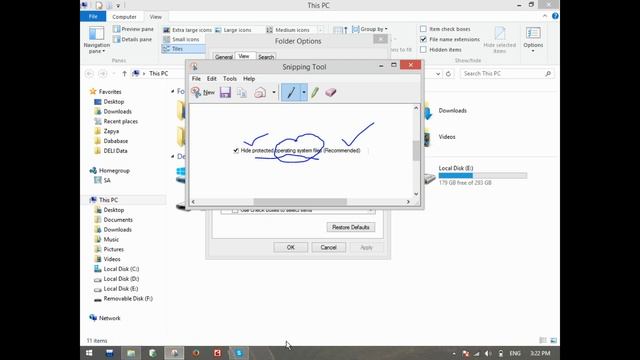Select the Pen tool in Snipping Tool
Image resolution: width=640 pixels, height=360 pixels.
(x=291, y=93)
